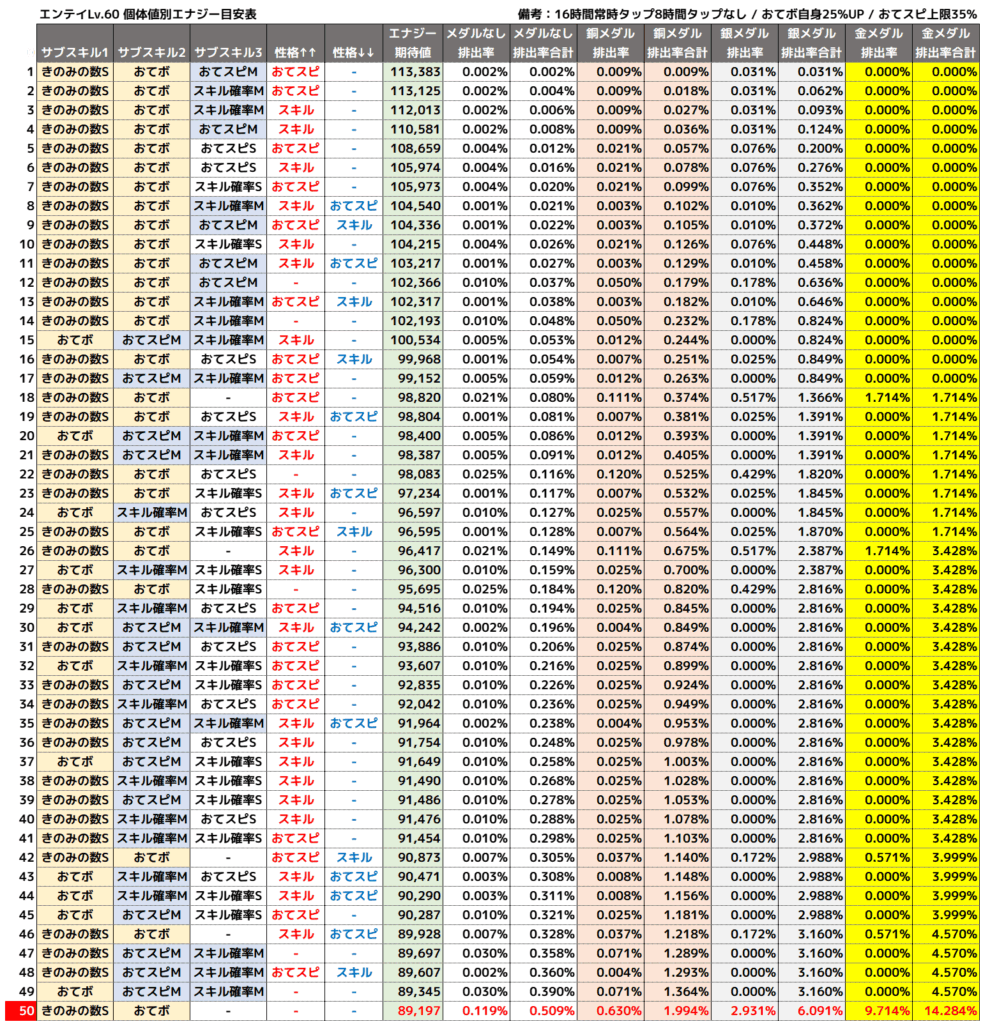
Task: Select the 1.994% bronze medal total cell
Action: [678, 1011]
